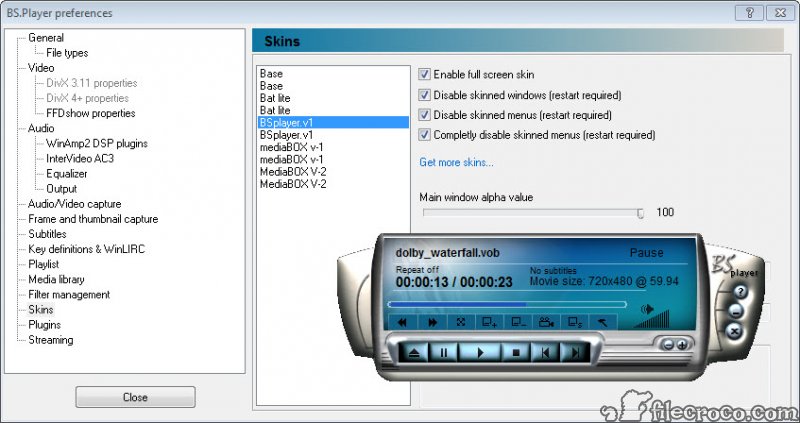
Task: Open Key definitions & WinLIRC
Action: tap(87, 249)
